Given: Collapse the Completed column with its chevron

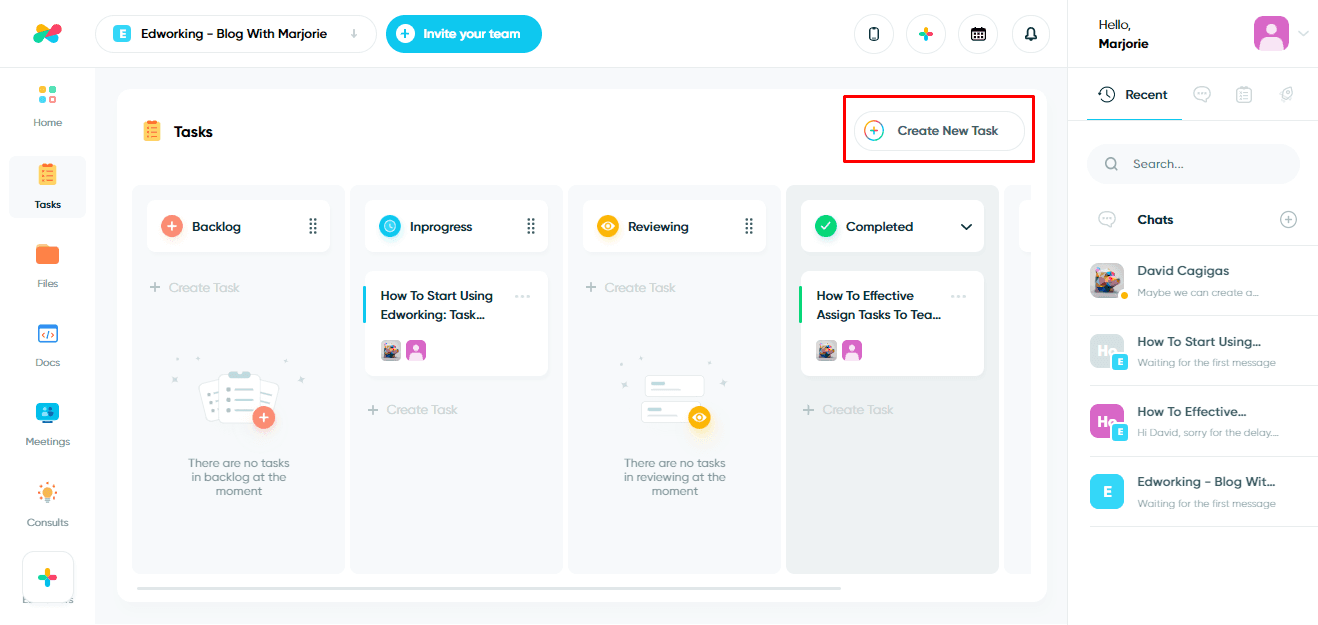Looking at the screenshot, I should coord(966,226).
